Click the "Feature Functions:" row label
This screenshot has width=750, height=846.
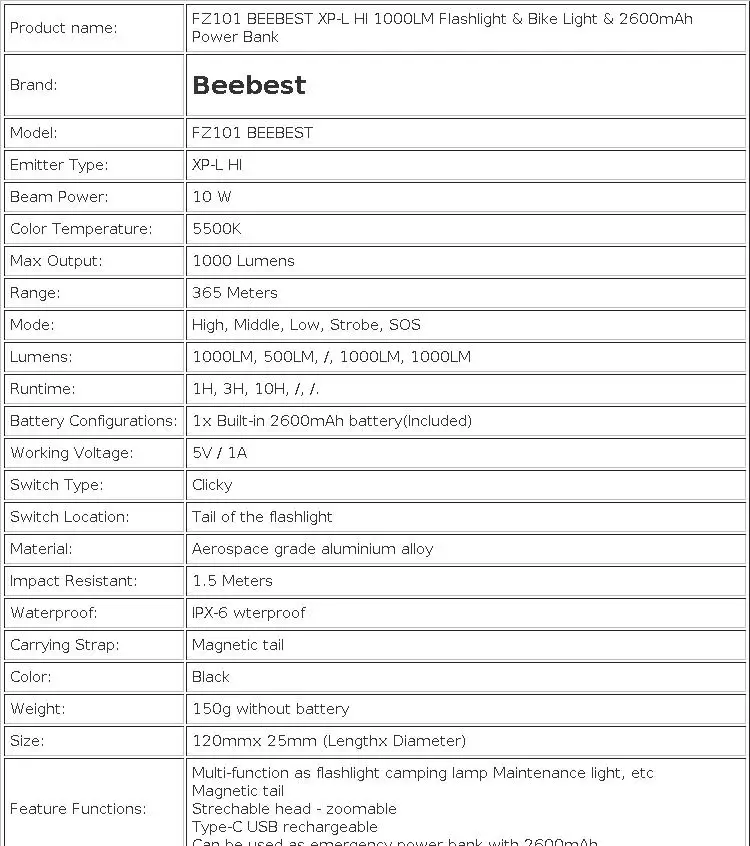tap(78, 808)
